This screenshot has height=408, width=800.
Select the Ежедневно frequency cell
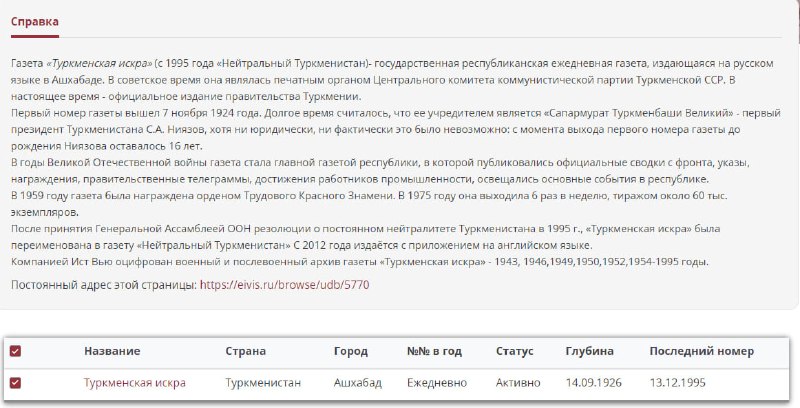click(437, 382)
